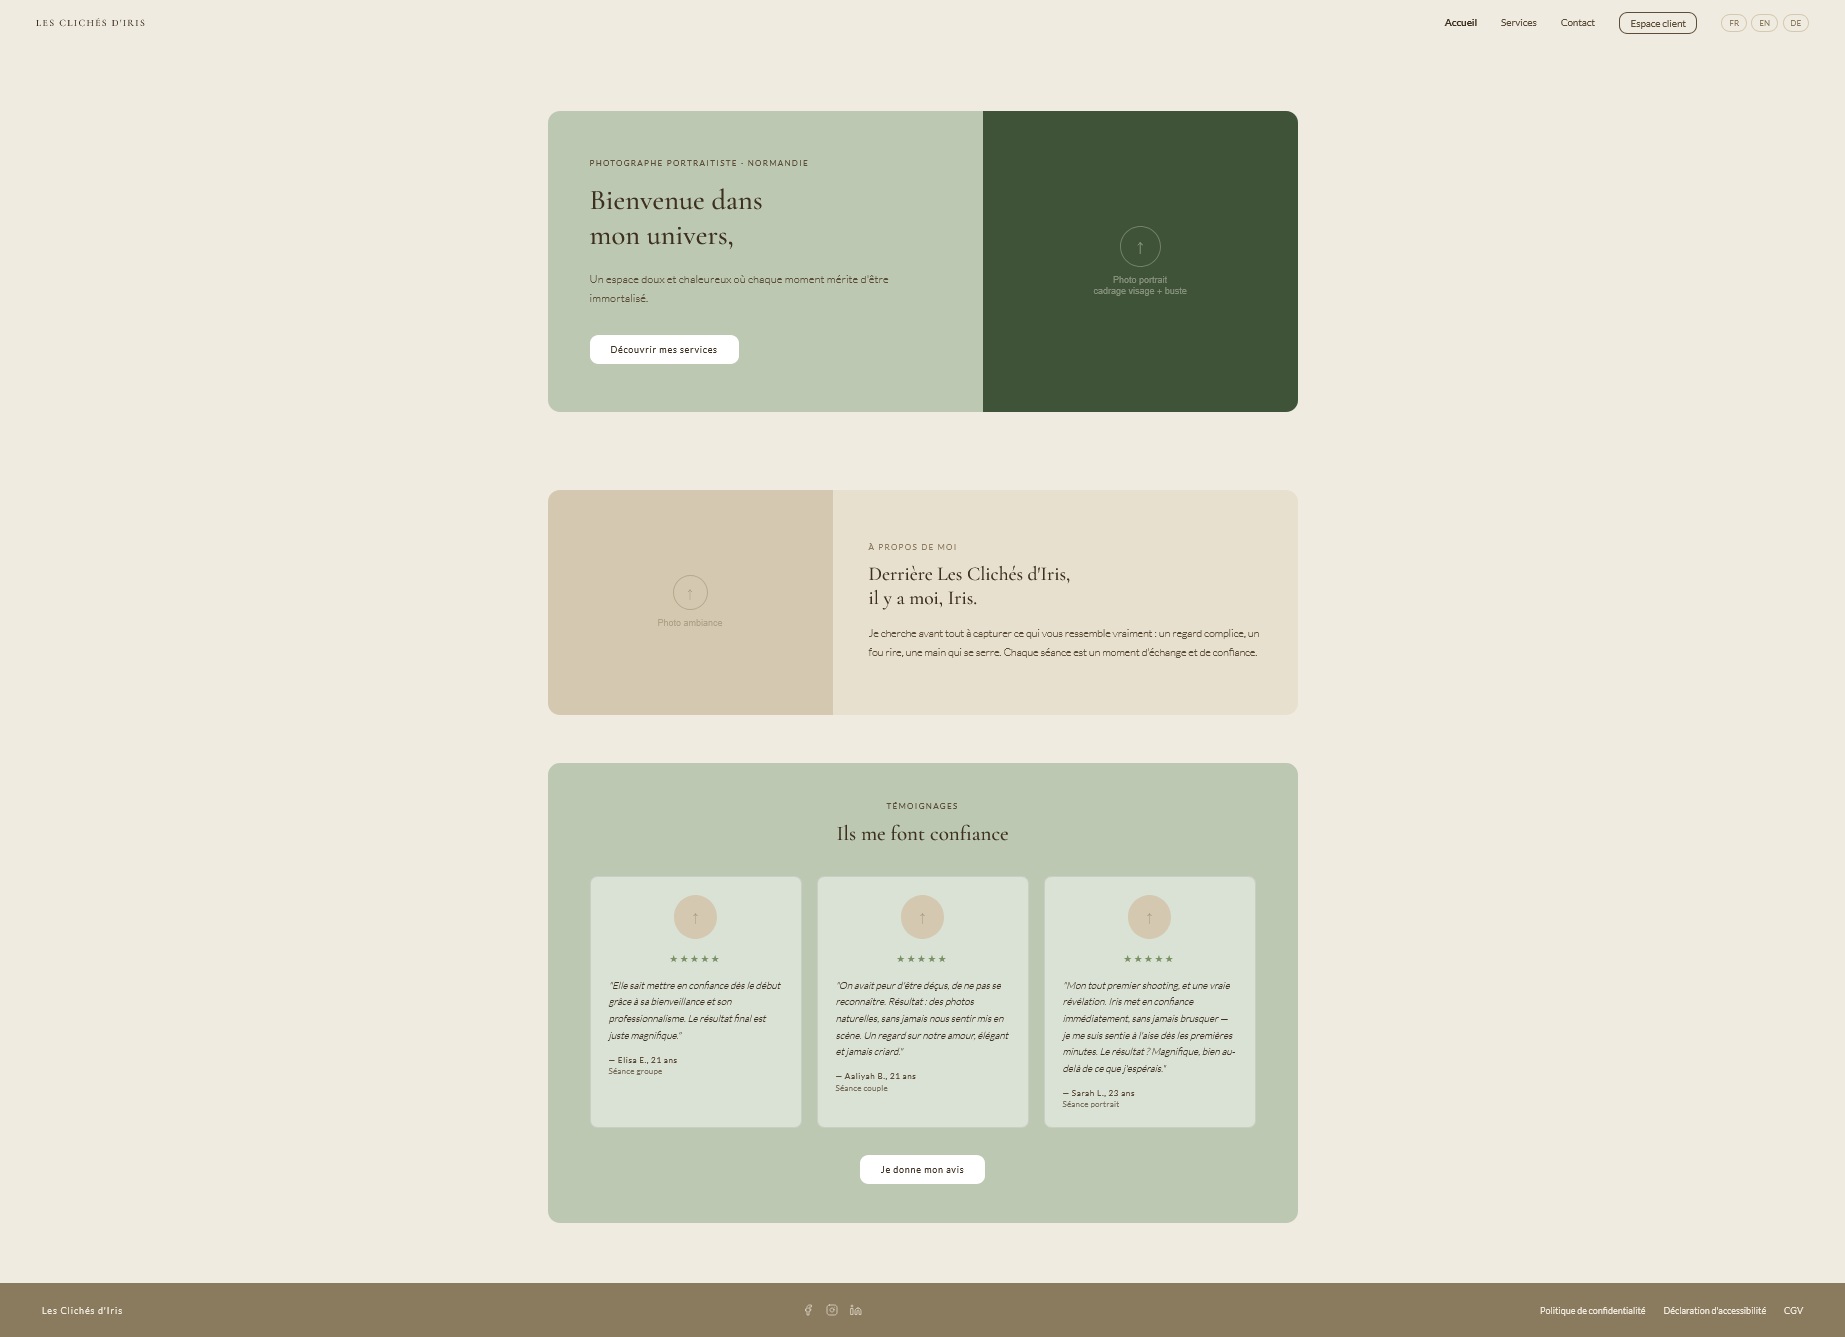This screenshot has width=1845, height=1337.
Task: Click the Les Clichés d'Iris logo in the header
Action: [91, 23]
